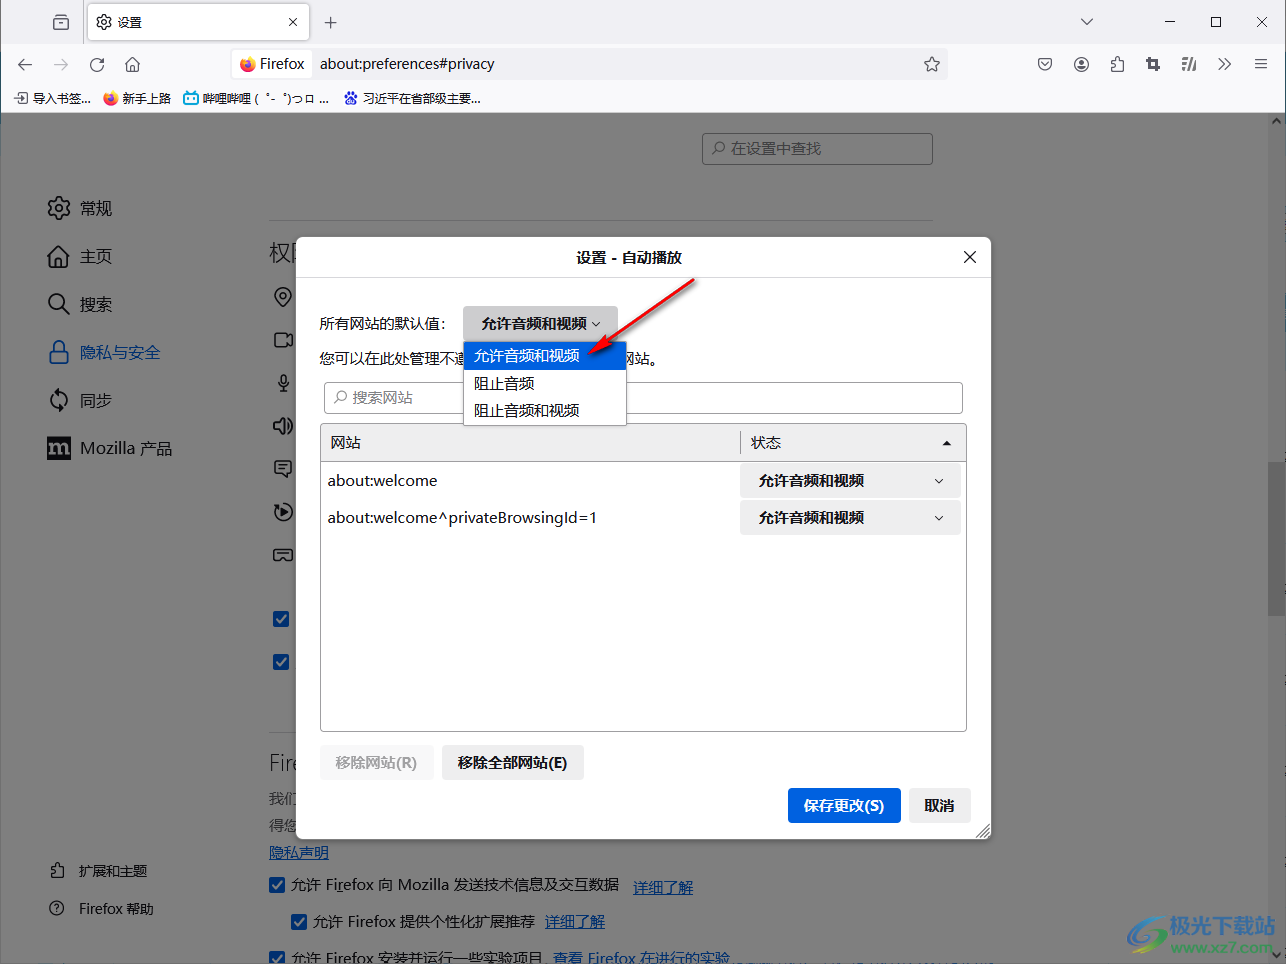
Task: Open the Firefox home page icon
Action: click(132, 64)
